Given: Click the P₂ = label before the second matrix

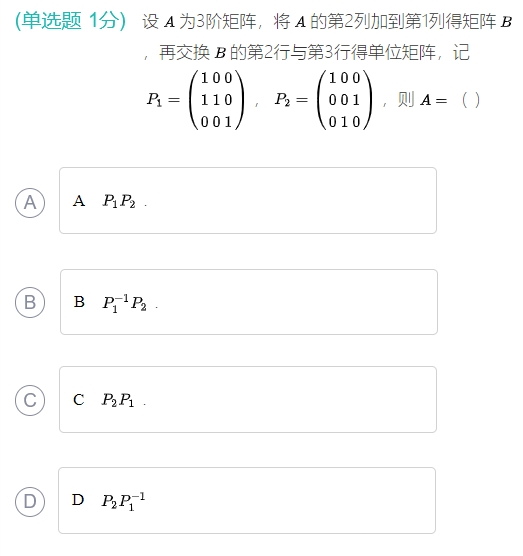Looking at the screenshot, I should tap(291, 100).
